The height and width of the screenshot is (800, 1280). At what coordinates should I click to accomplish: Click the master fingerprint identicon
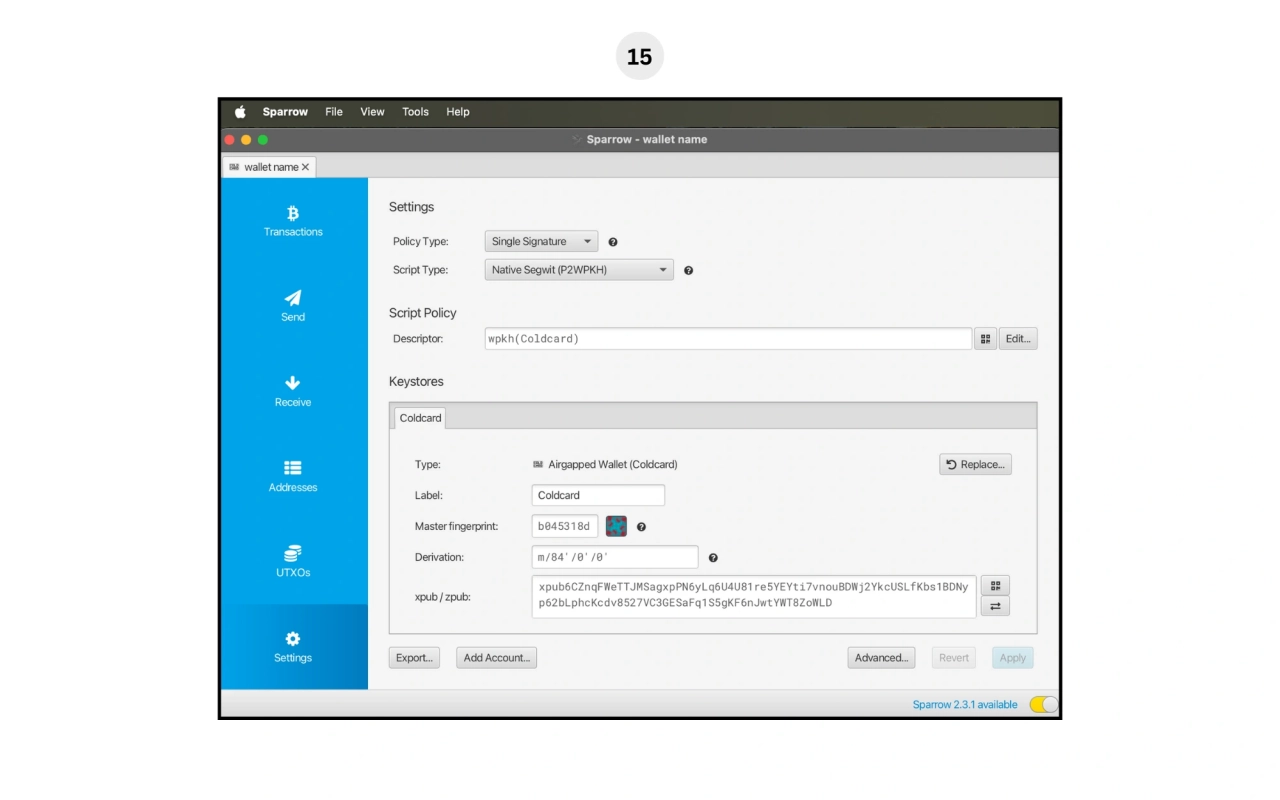616,526
